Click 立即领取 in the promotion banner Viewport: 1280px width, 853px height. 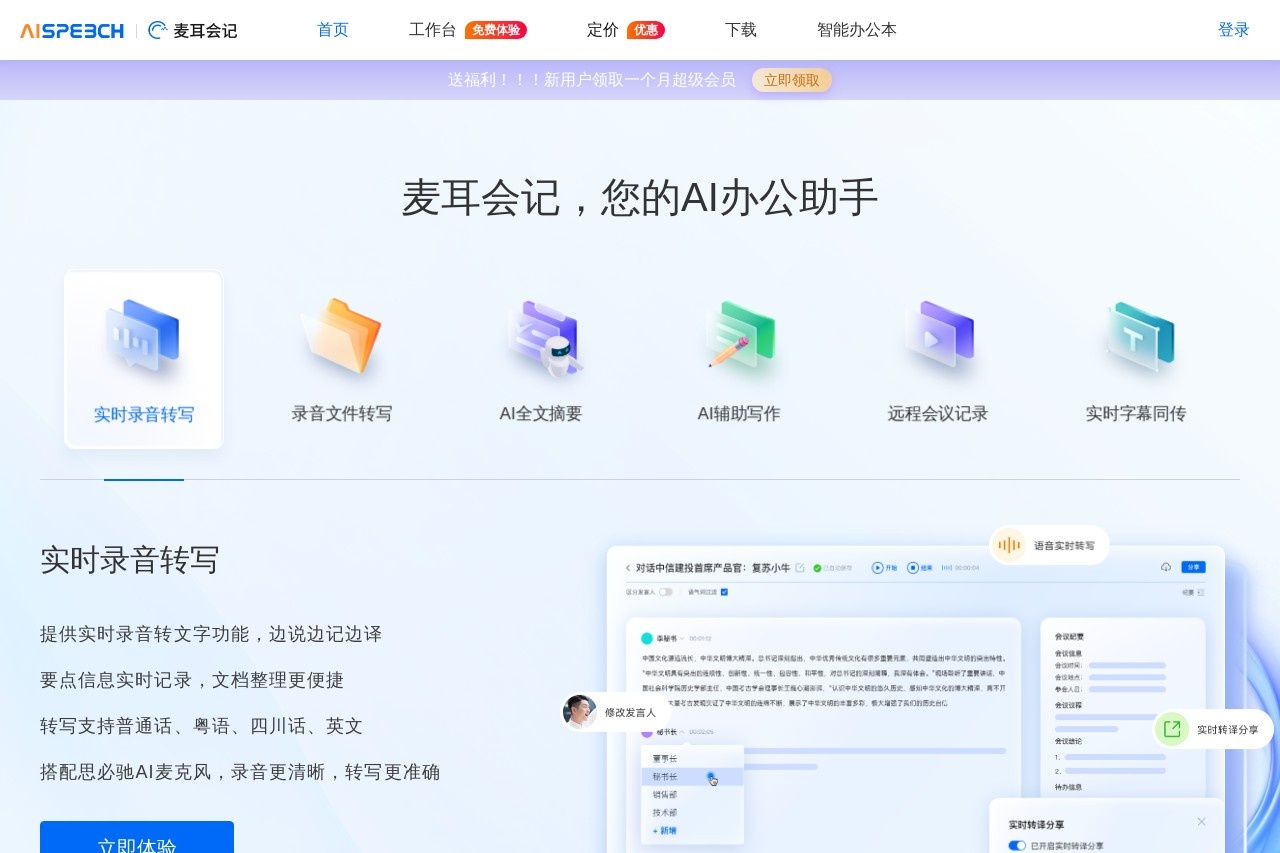(x=791, y=80)
